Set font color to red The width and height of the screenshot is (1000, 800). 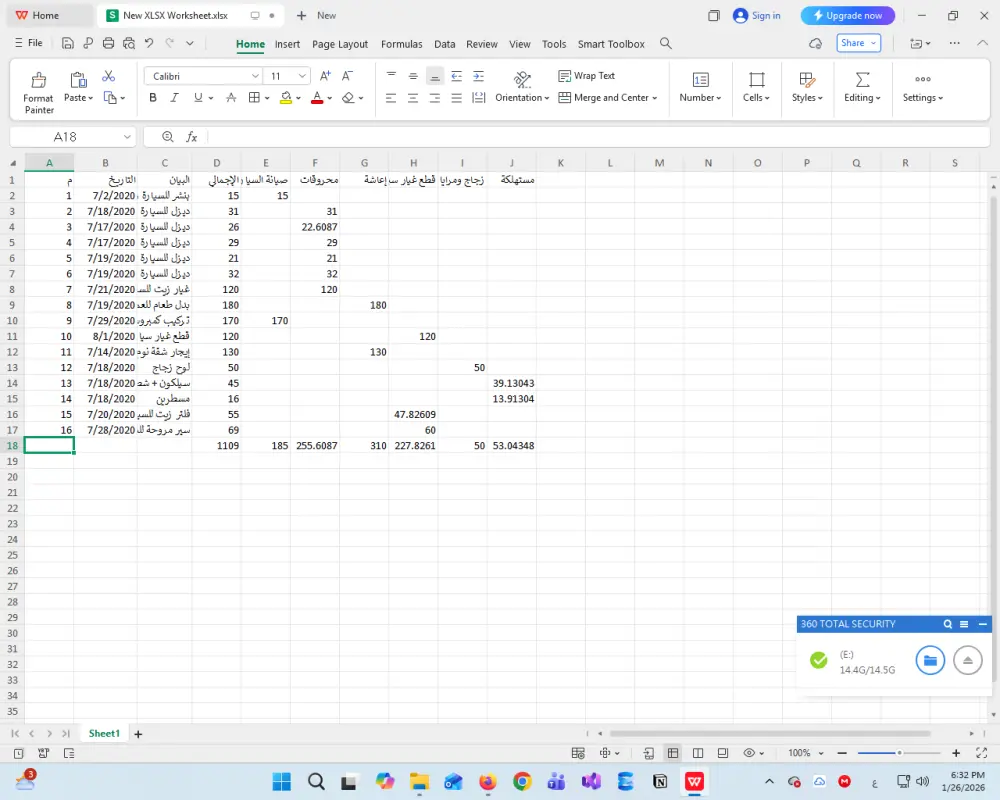(317, 97)
